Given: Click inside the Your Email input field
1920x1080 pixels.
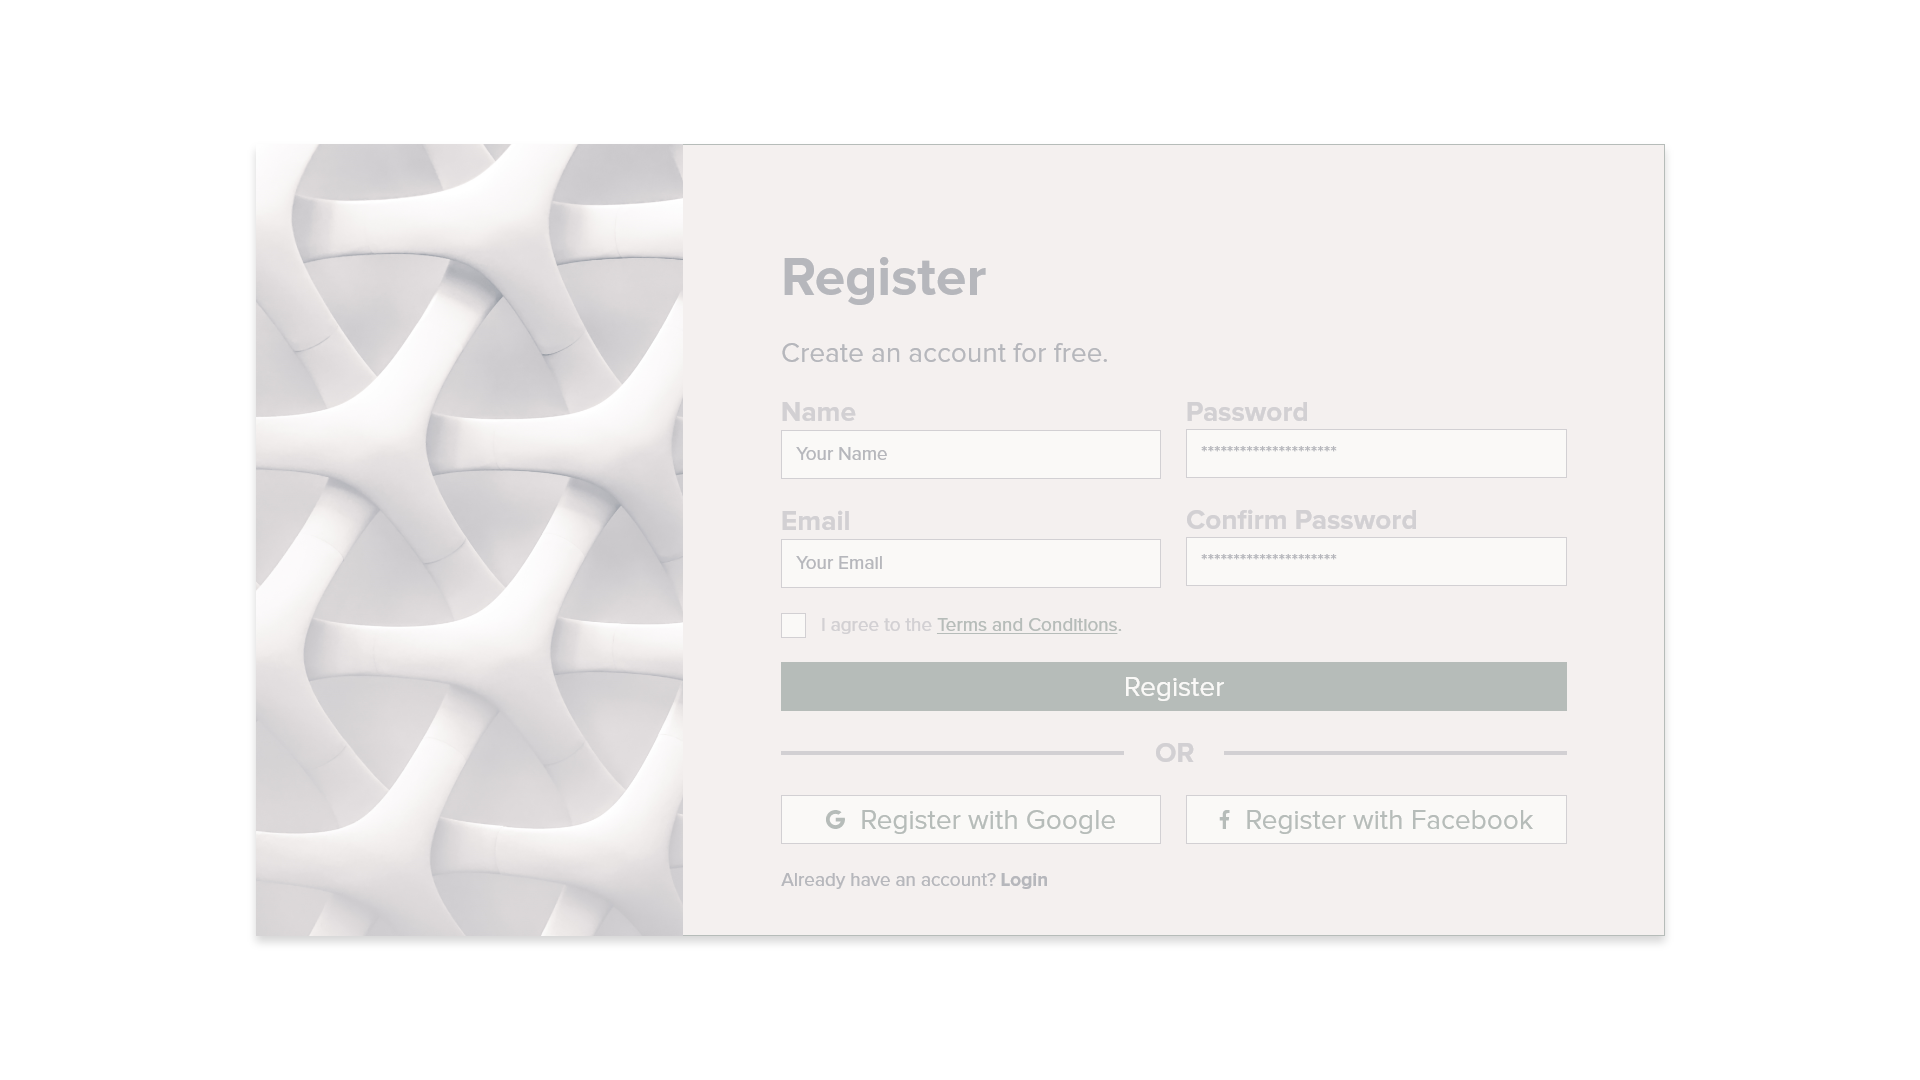Looking at the screenshot, I should pyautogui.click(x=969, y=563).
